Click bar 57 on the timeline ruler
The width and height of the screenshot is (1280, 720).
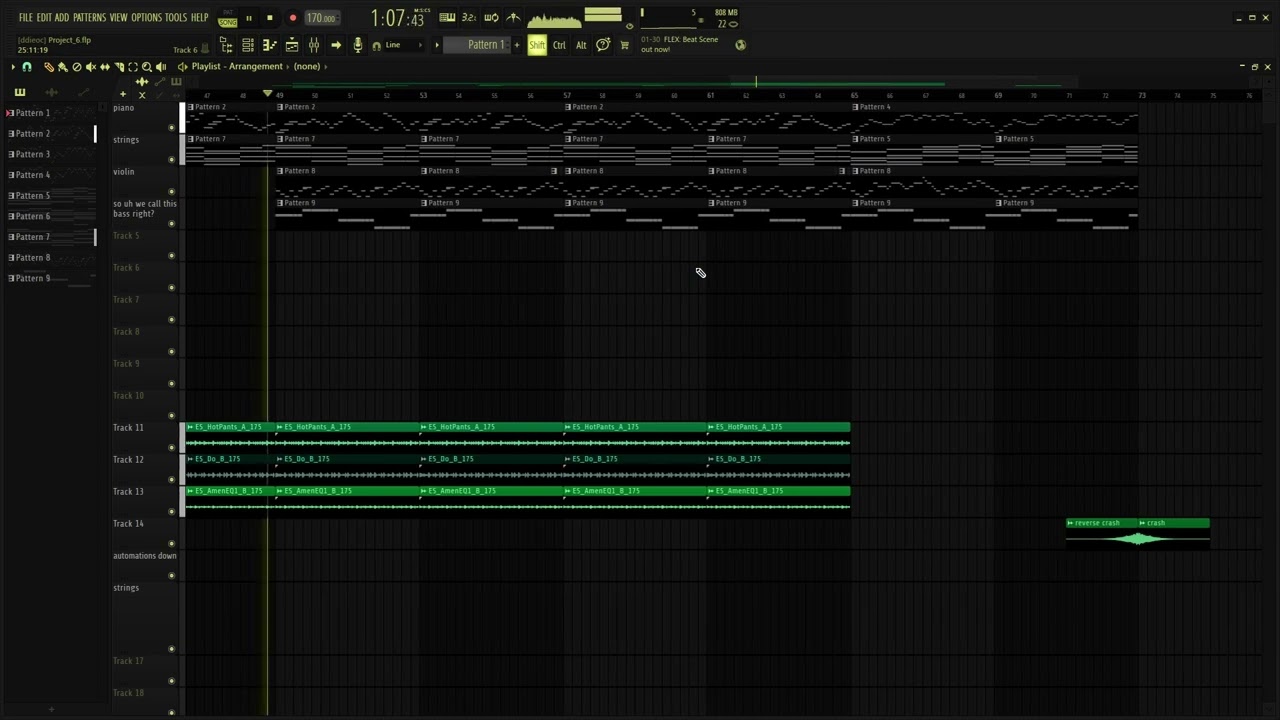[x=567, y=96]
